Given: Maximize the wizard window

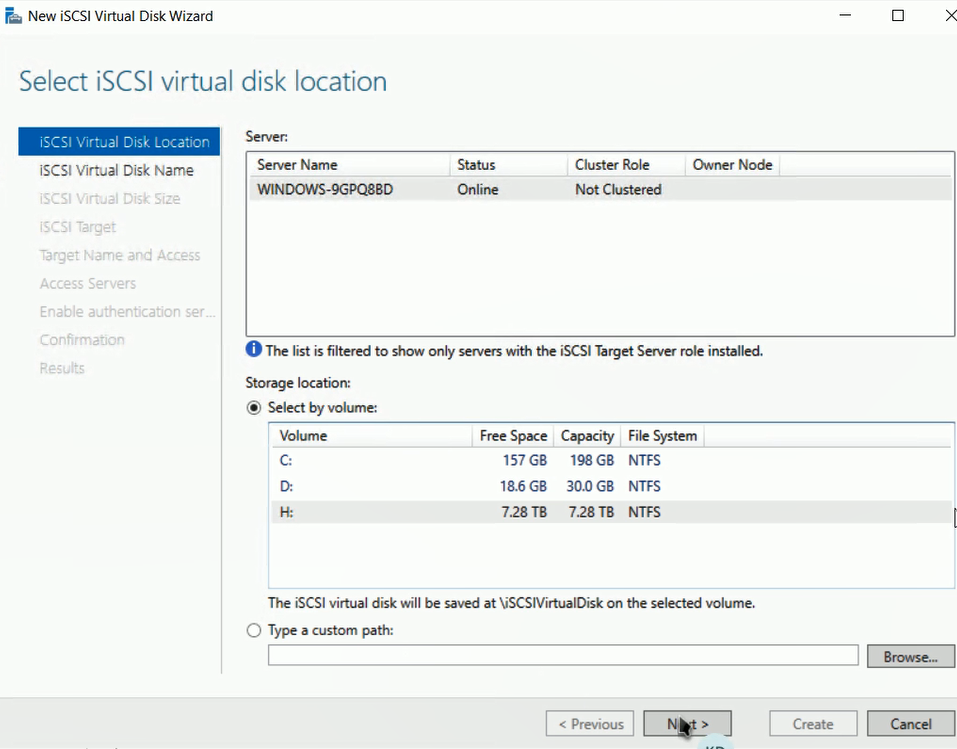Looking at the screenshot, I should [898, 16].
